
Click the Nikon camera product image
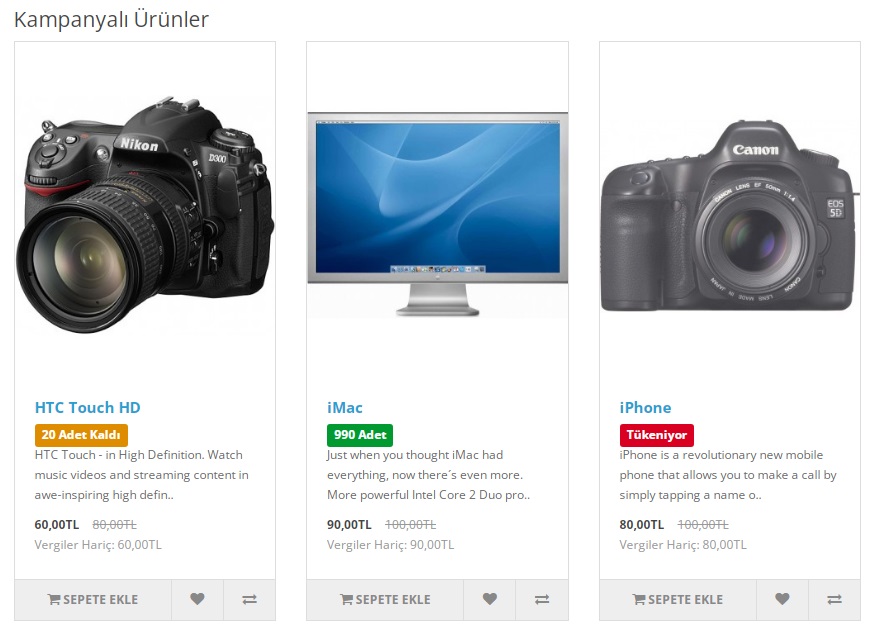(145, 214)
